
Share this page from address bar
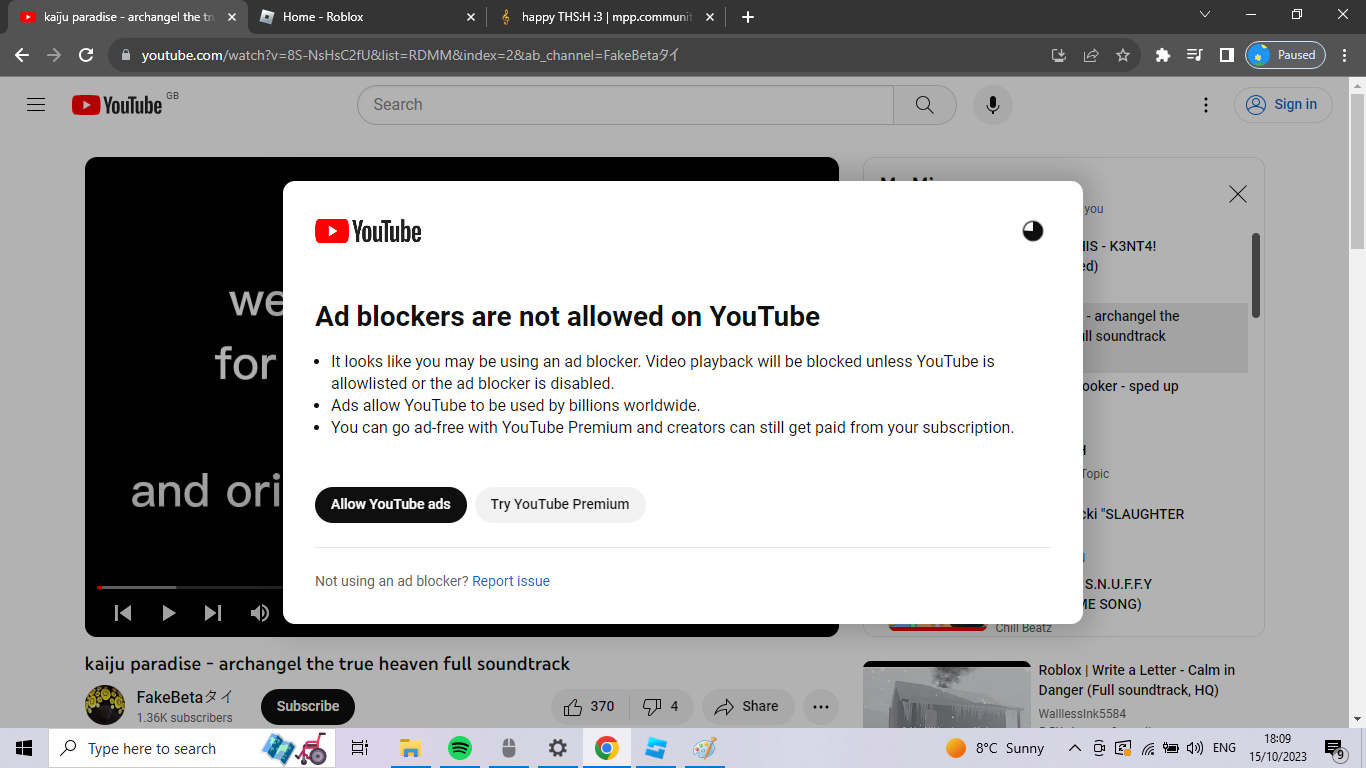tap(1091, 55)
